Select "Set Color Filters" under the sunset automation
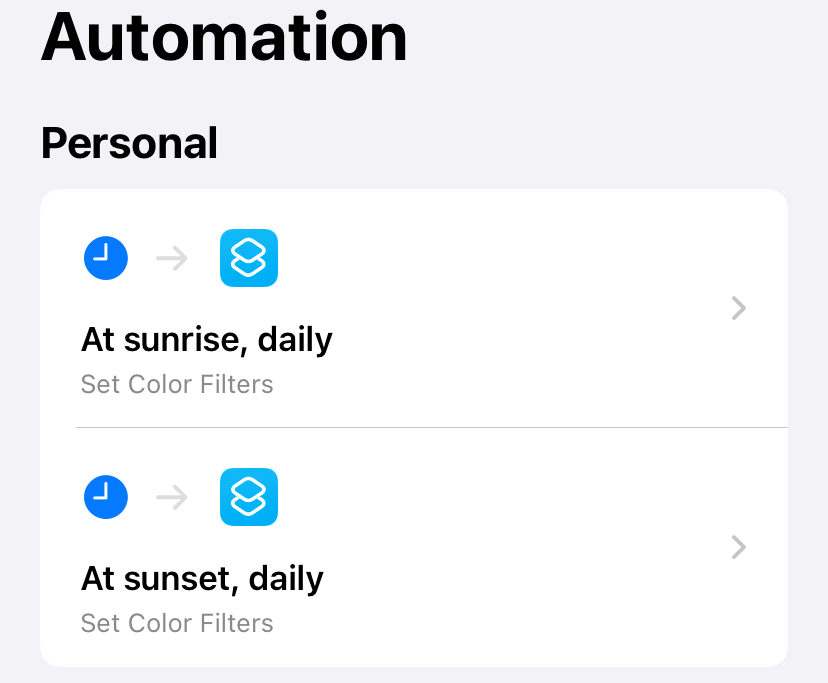This screenshot has height=683, width=828. (177, 623)
